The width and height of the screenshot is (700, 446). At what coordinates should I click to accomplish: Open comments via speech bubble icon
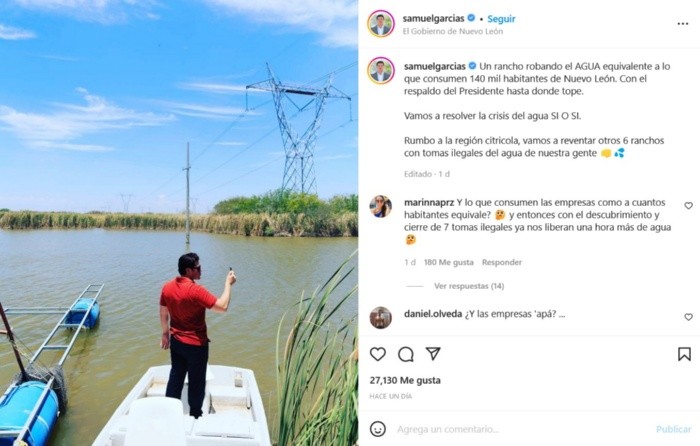(406, 354)
